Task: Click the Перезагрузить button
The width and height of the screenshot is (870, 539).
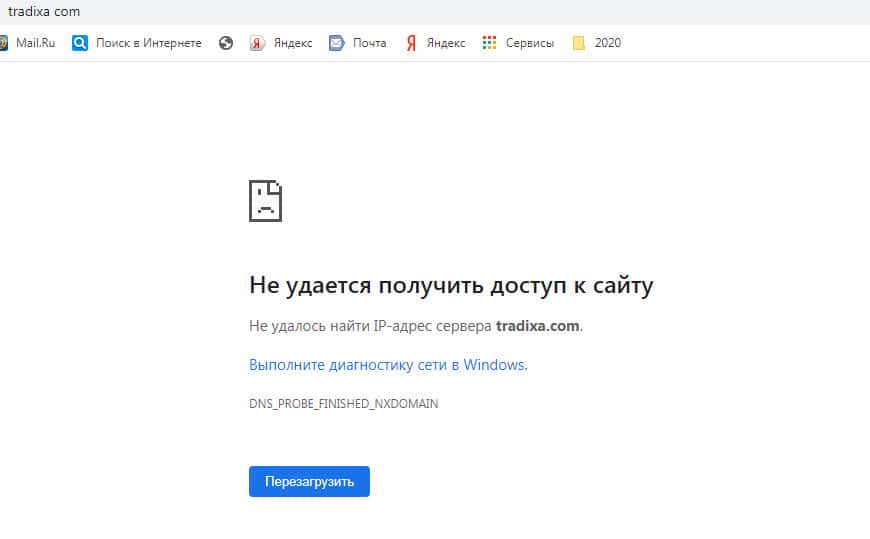Action: coord(309,481)
